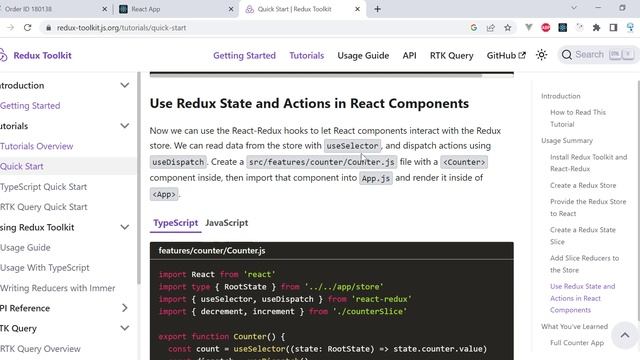
Task: Open Usage Guide in the sidebar
Action: click(x=25, y=248)
